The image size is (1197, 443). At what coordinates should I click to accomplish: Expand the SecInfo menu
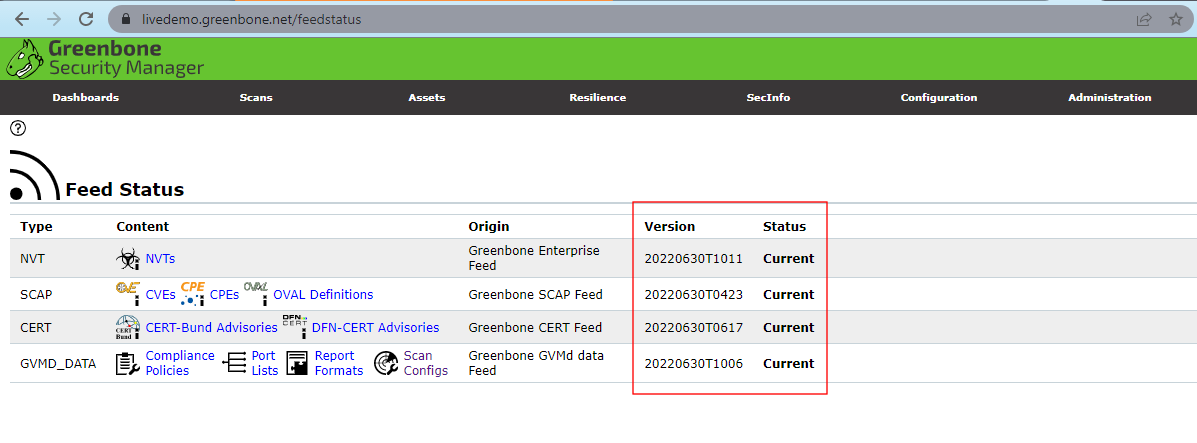point(768,98)
